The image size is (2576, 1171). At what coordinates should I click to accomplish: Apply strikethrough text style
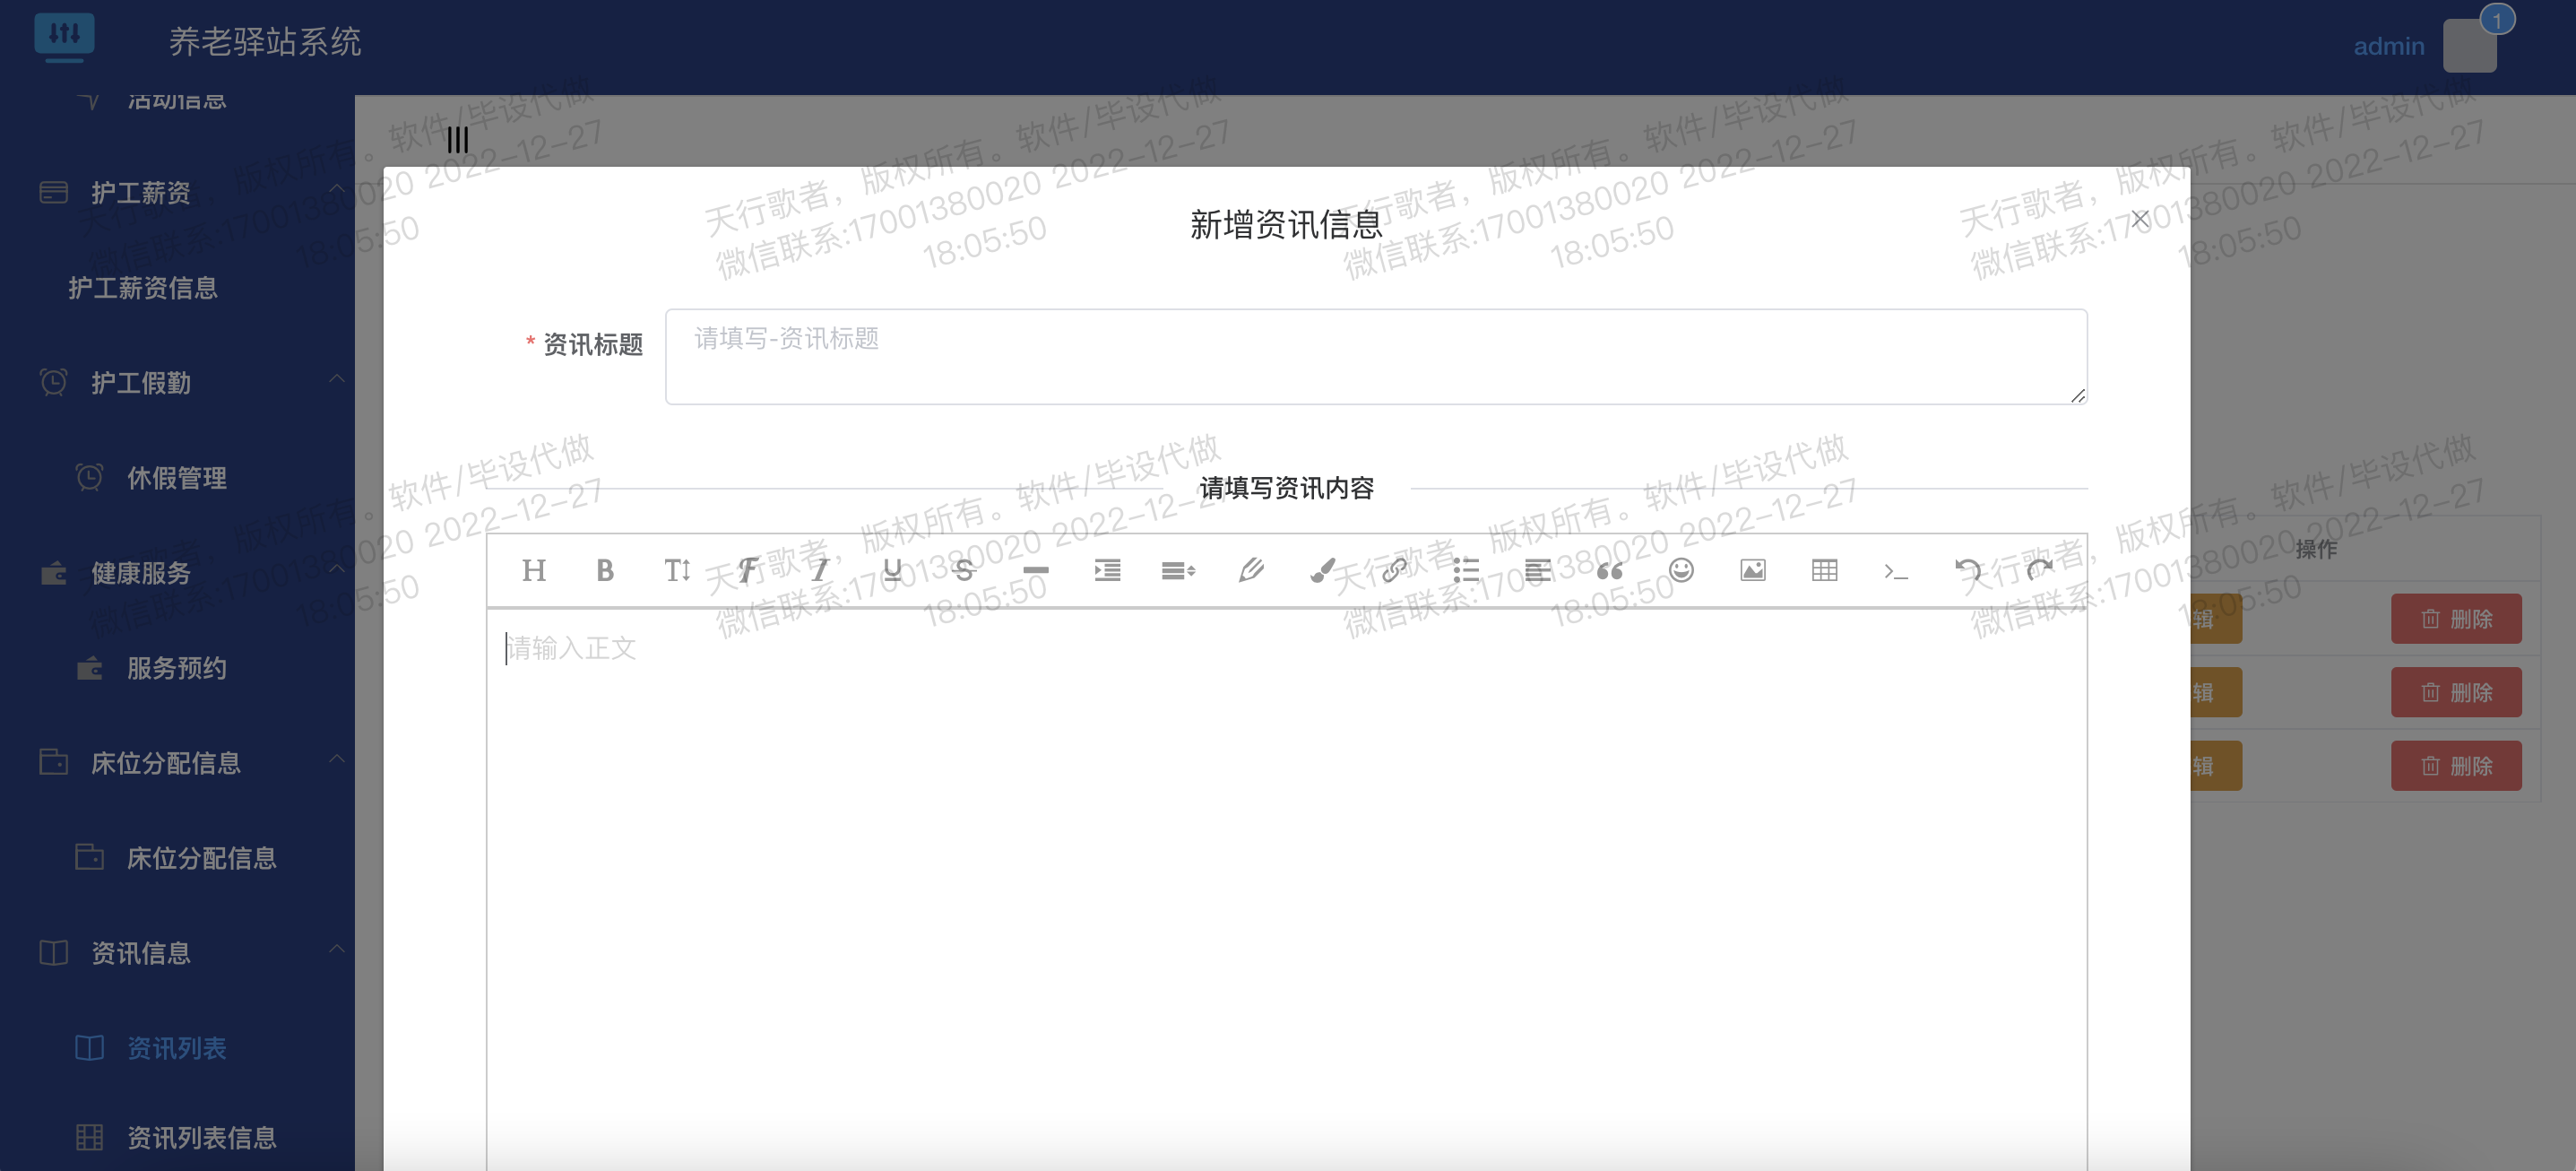(x=963, y=570)
